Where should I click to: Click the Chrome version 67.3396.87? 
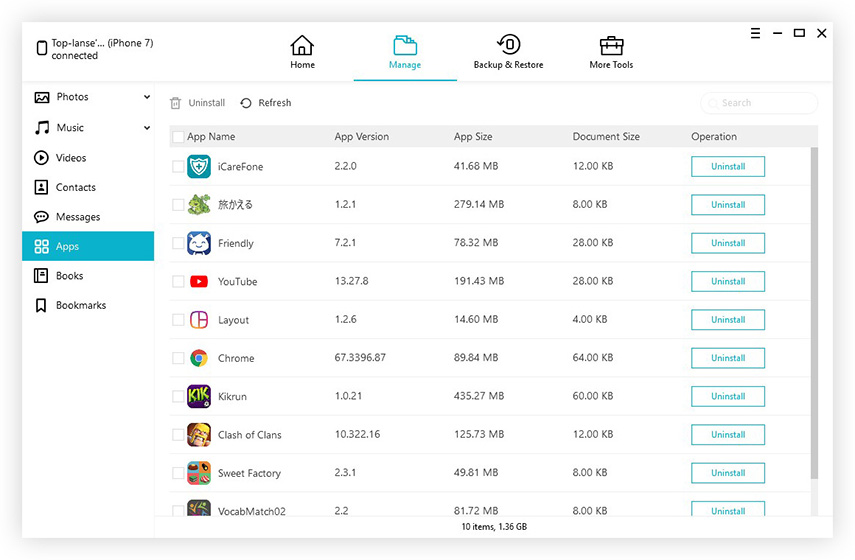pyautogui.click(x=360, y=358)
